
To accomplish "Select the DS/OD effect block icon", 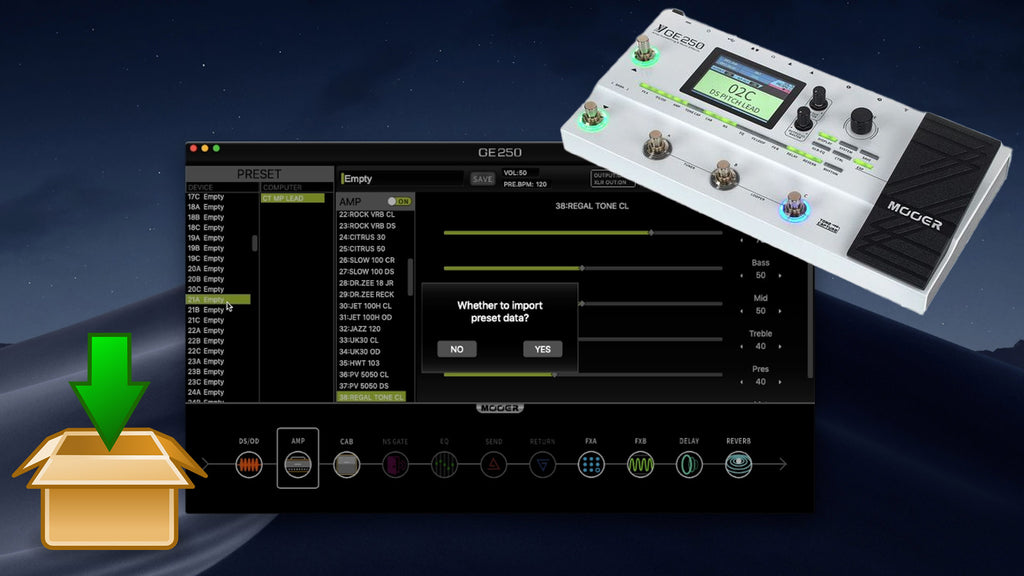I will coord(248,465).
